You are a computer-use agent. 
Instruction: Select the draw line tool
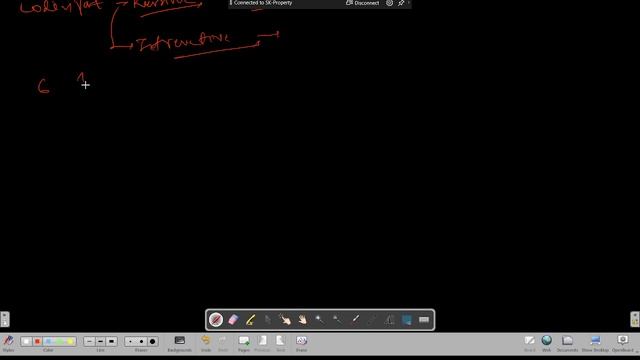pyautogui.click(x=372, y=320)
